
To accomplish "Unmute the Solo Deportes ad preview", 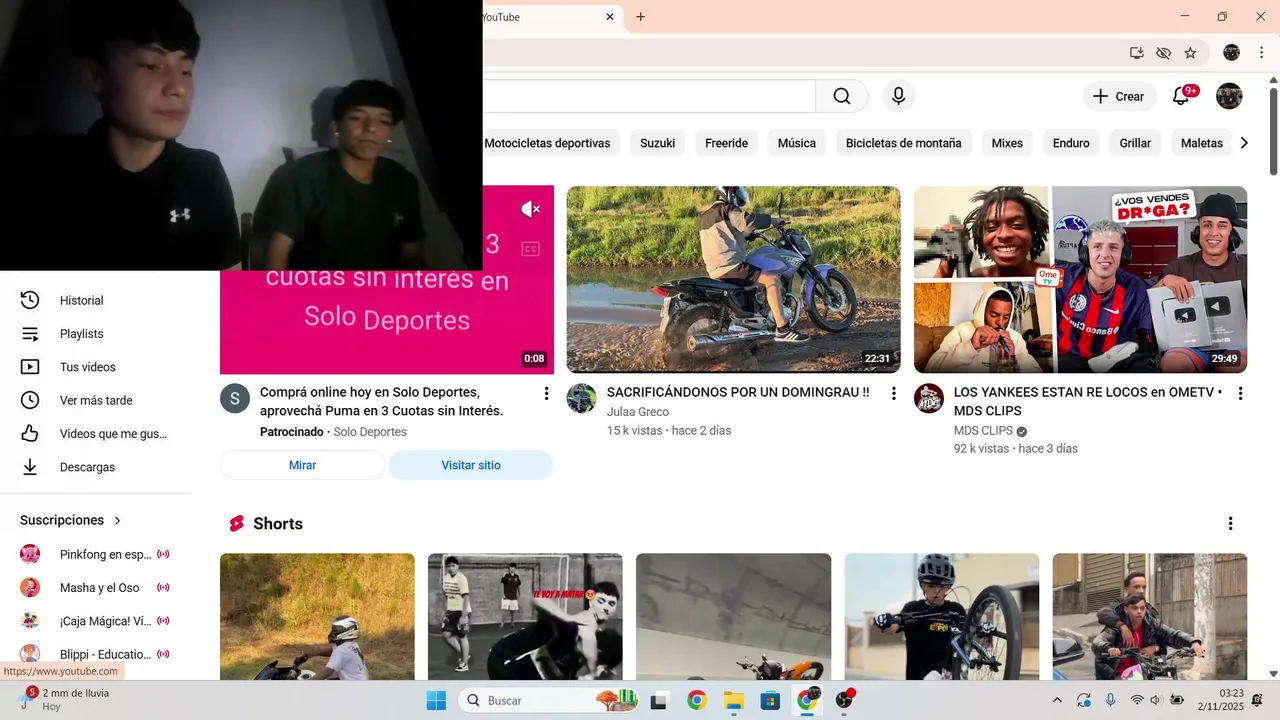I will (x=530, y=209).
